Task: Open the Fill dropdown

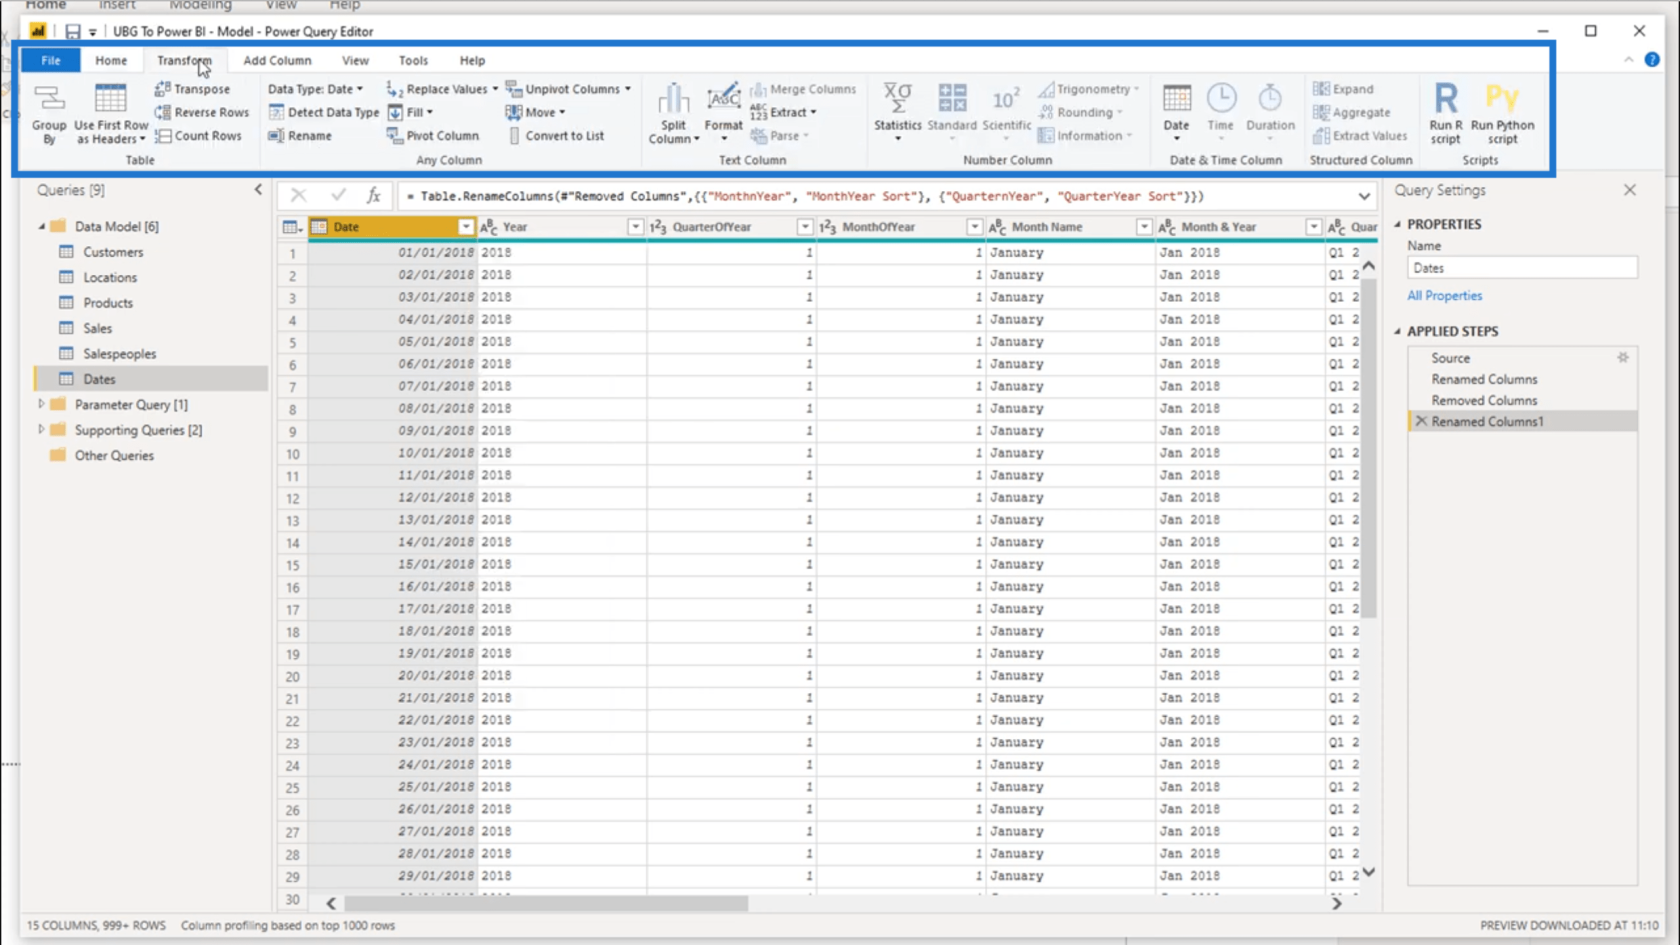Action: click(411, 112)
